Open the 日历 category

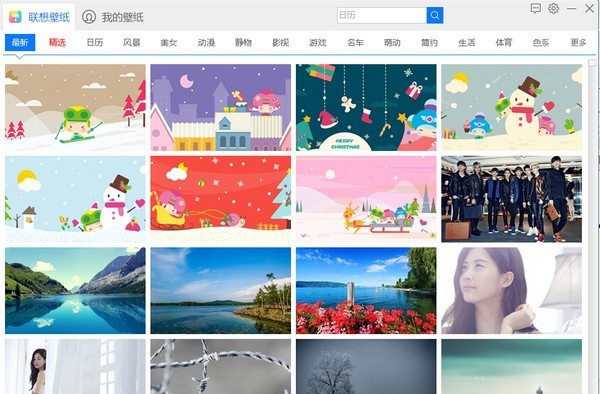pyautogui.click(x=95, y=42)
